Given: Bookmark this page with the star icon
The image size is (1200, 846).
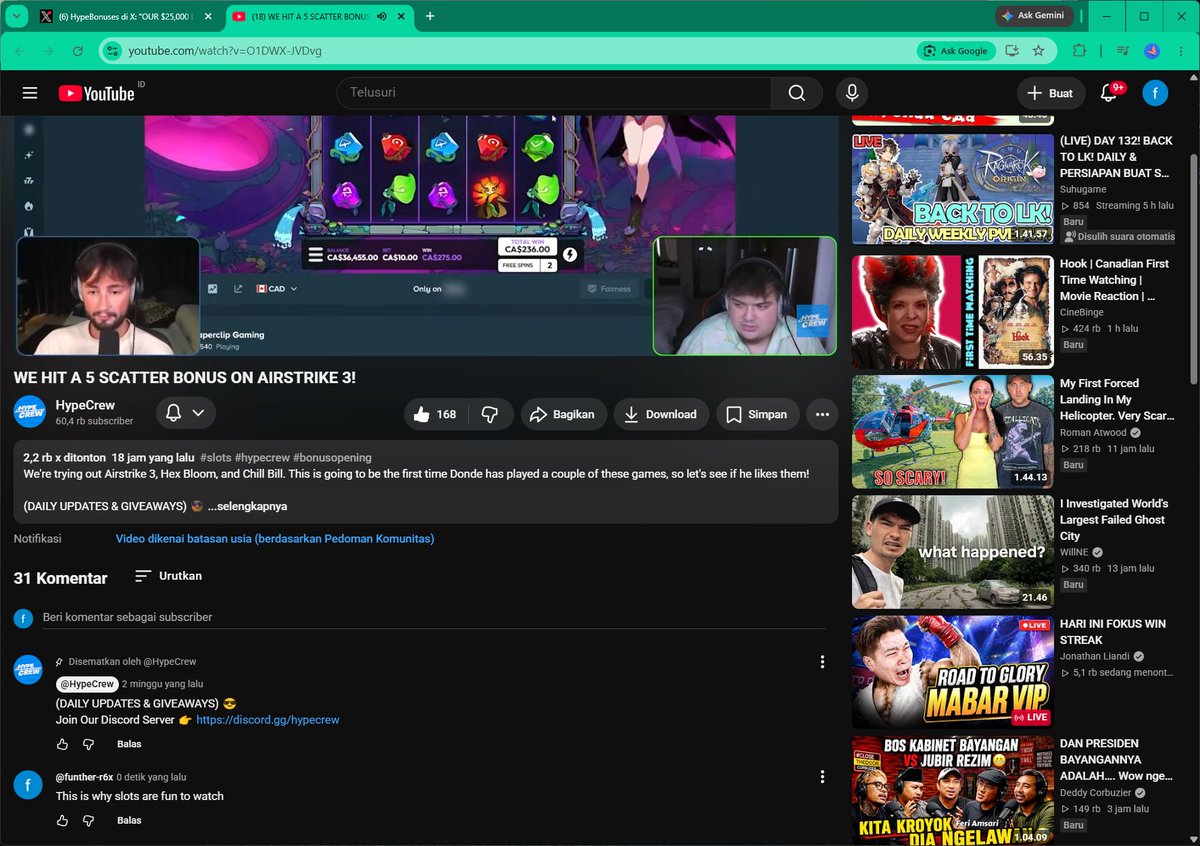Looking at the screenshot, I should point(1039,50).
